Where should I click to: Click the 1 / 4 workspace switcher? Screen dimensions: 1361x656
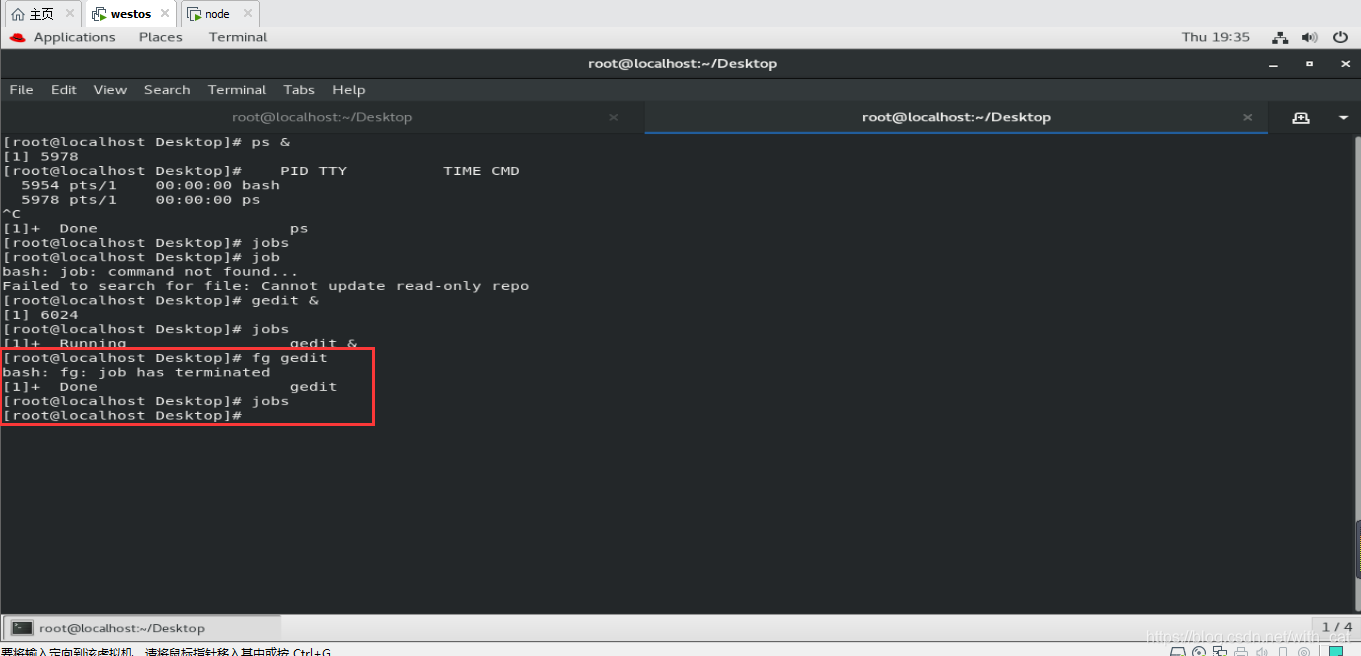[1337, 627]
